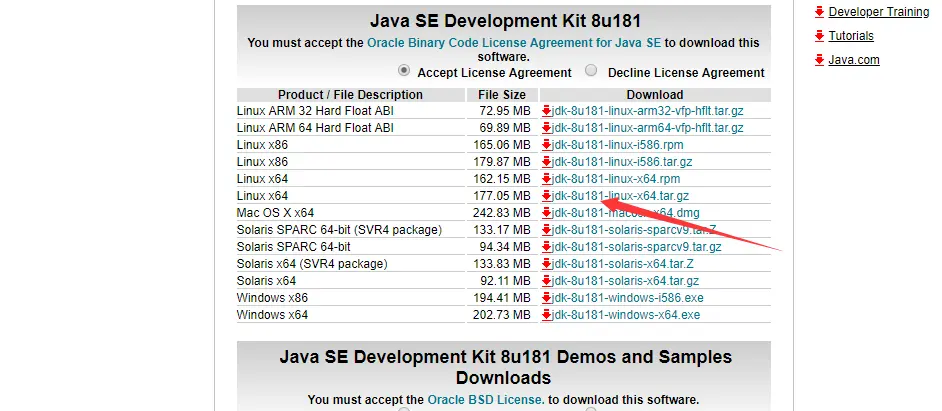This screenshot has width=942, height=411.
Task: Click the 177.05 MB file size cell
Action: pyautogui.click(x=502, y=196)
